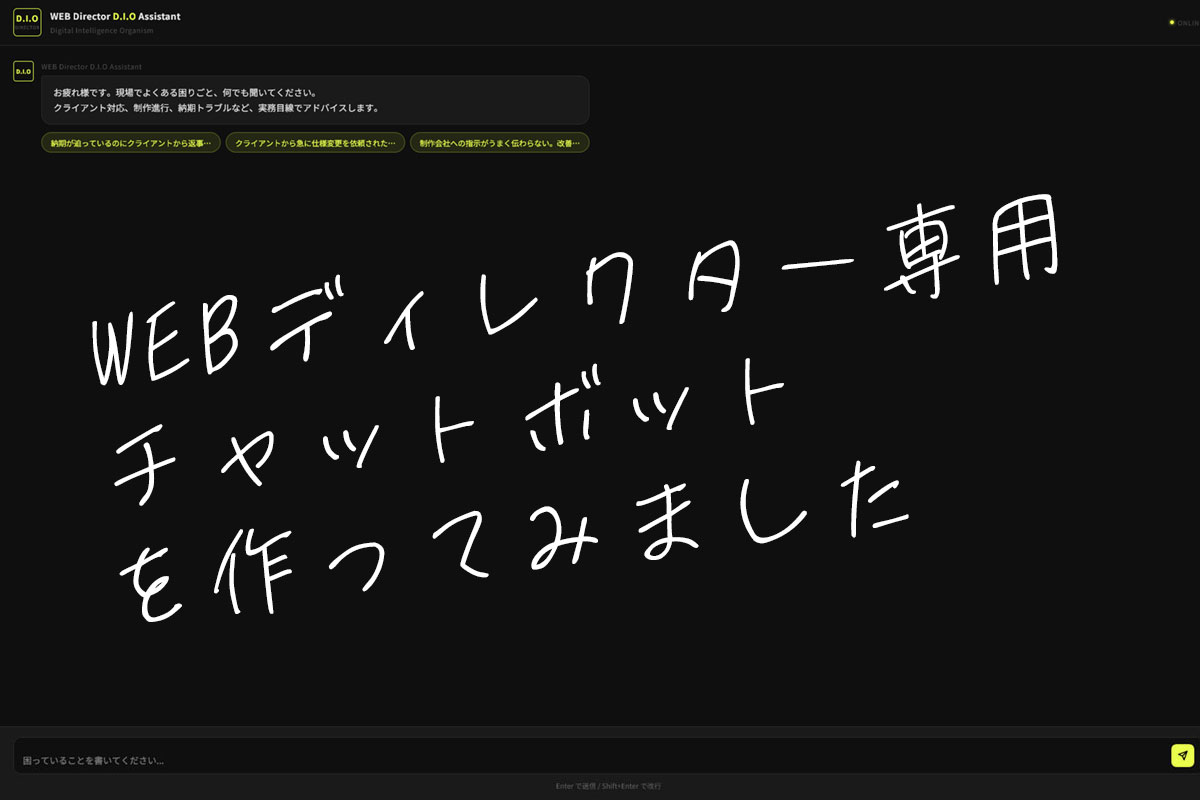Viewport: 1200px width, 800px height.
Task: Click the sender name above the greeting bubble
Action: pos(91,67)
